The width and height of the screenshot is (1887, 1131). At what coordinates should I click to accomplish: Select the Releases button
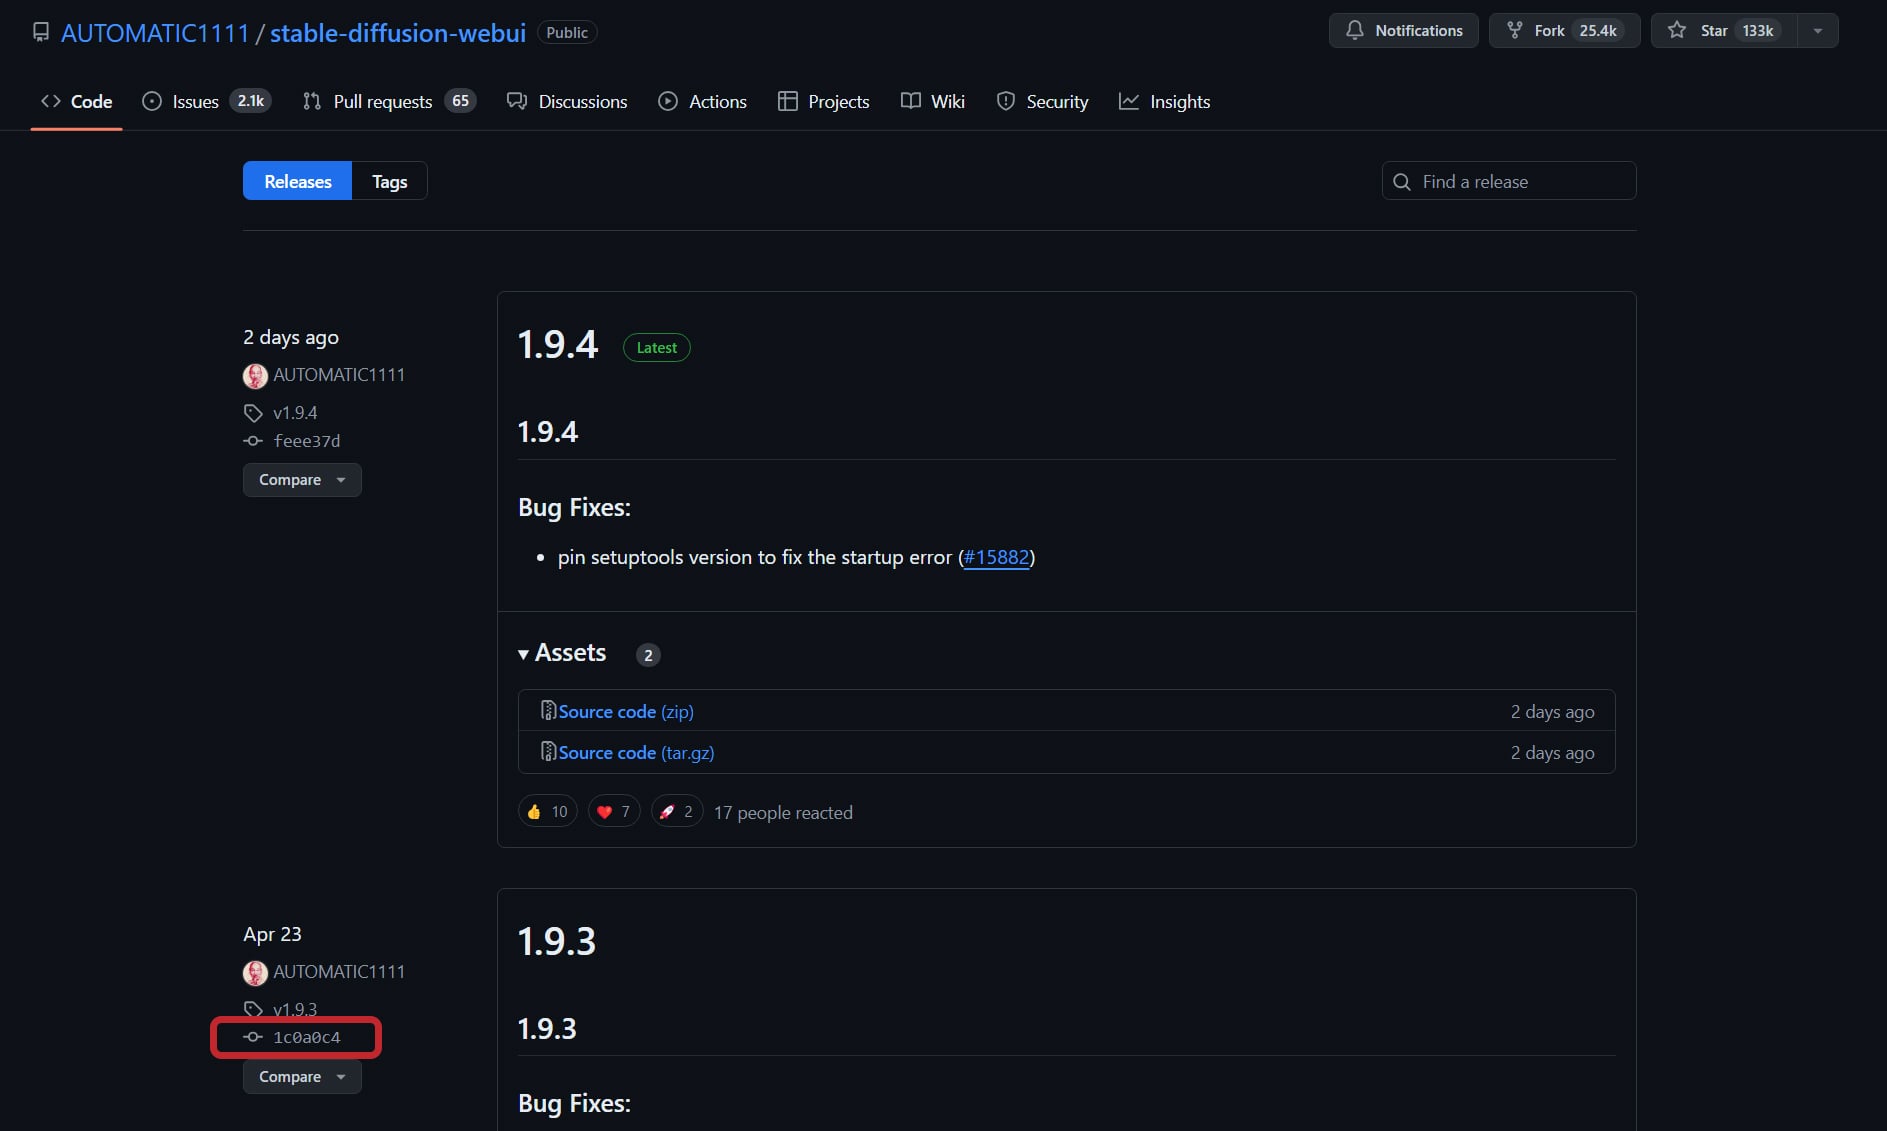coord(297,181)
